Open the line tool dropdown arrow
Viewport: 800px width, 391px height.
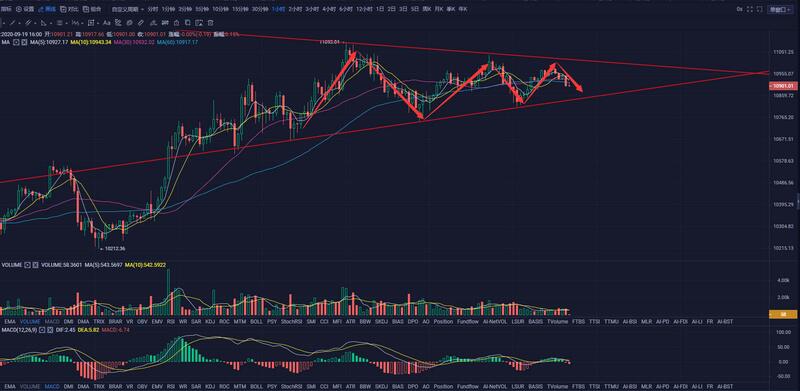coord(19,23)
